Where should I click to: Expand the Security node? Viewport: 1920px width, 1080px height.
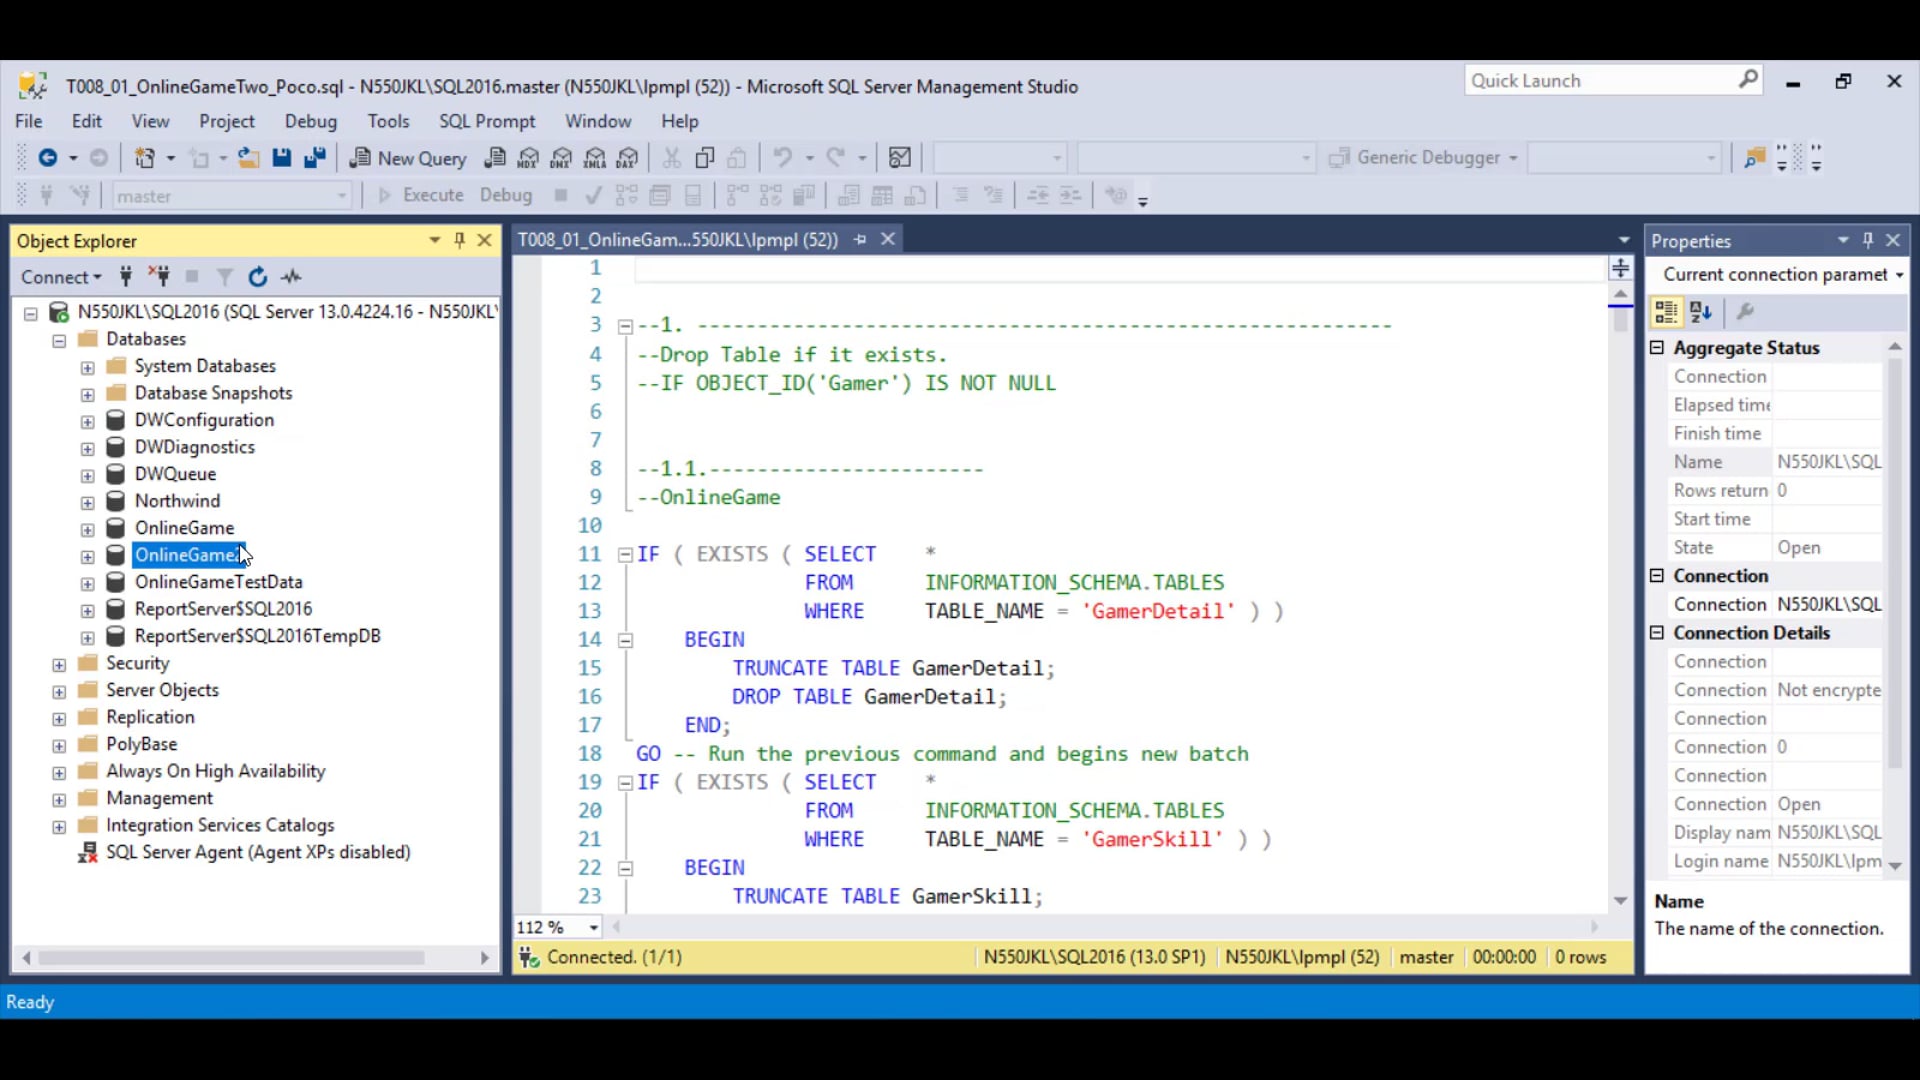[x=59, y=662]
